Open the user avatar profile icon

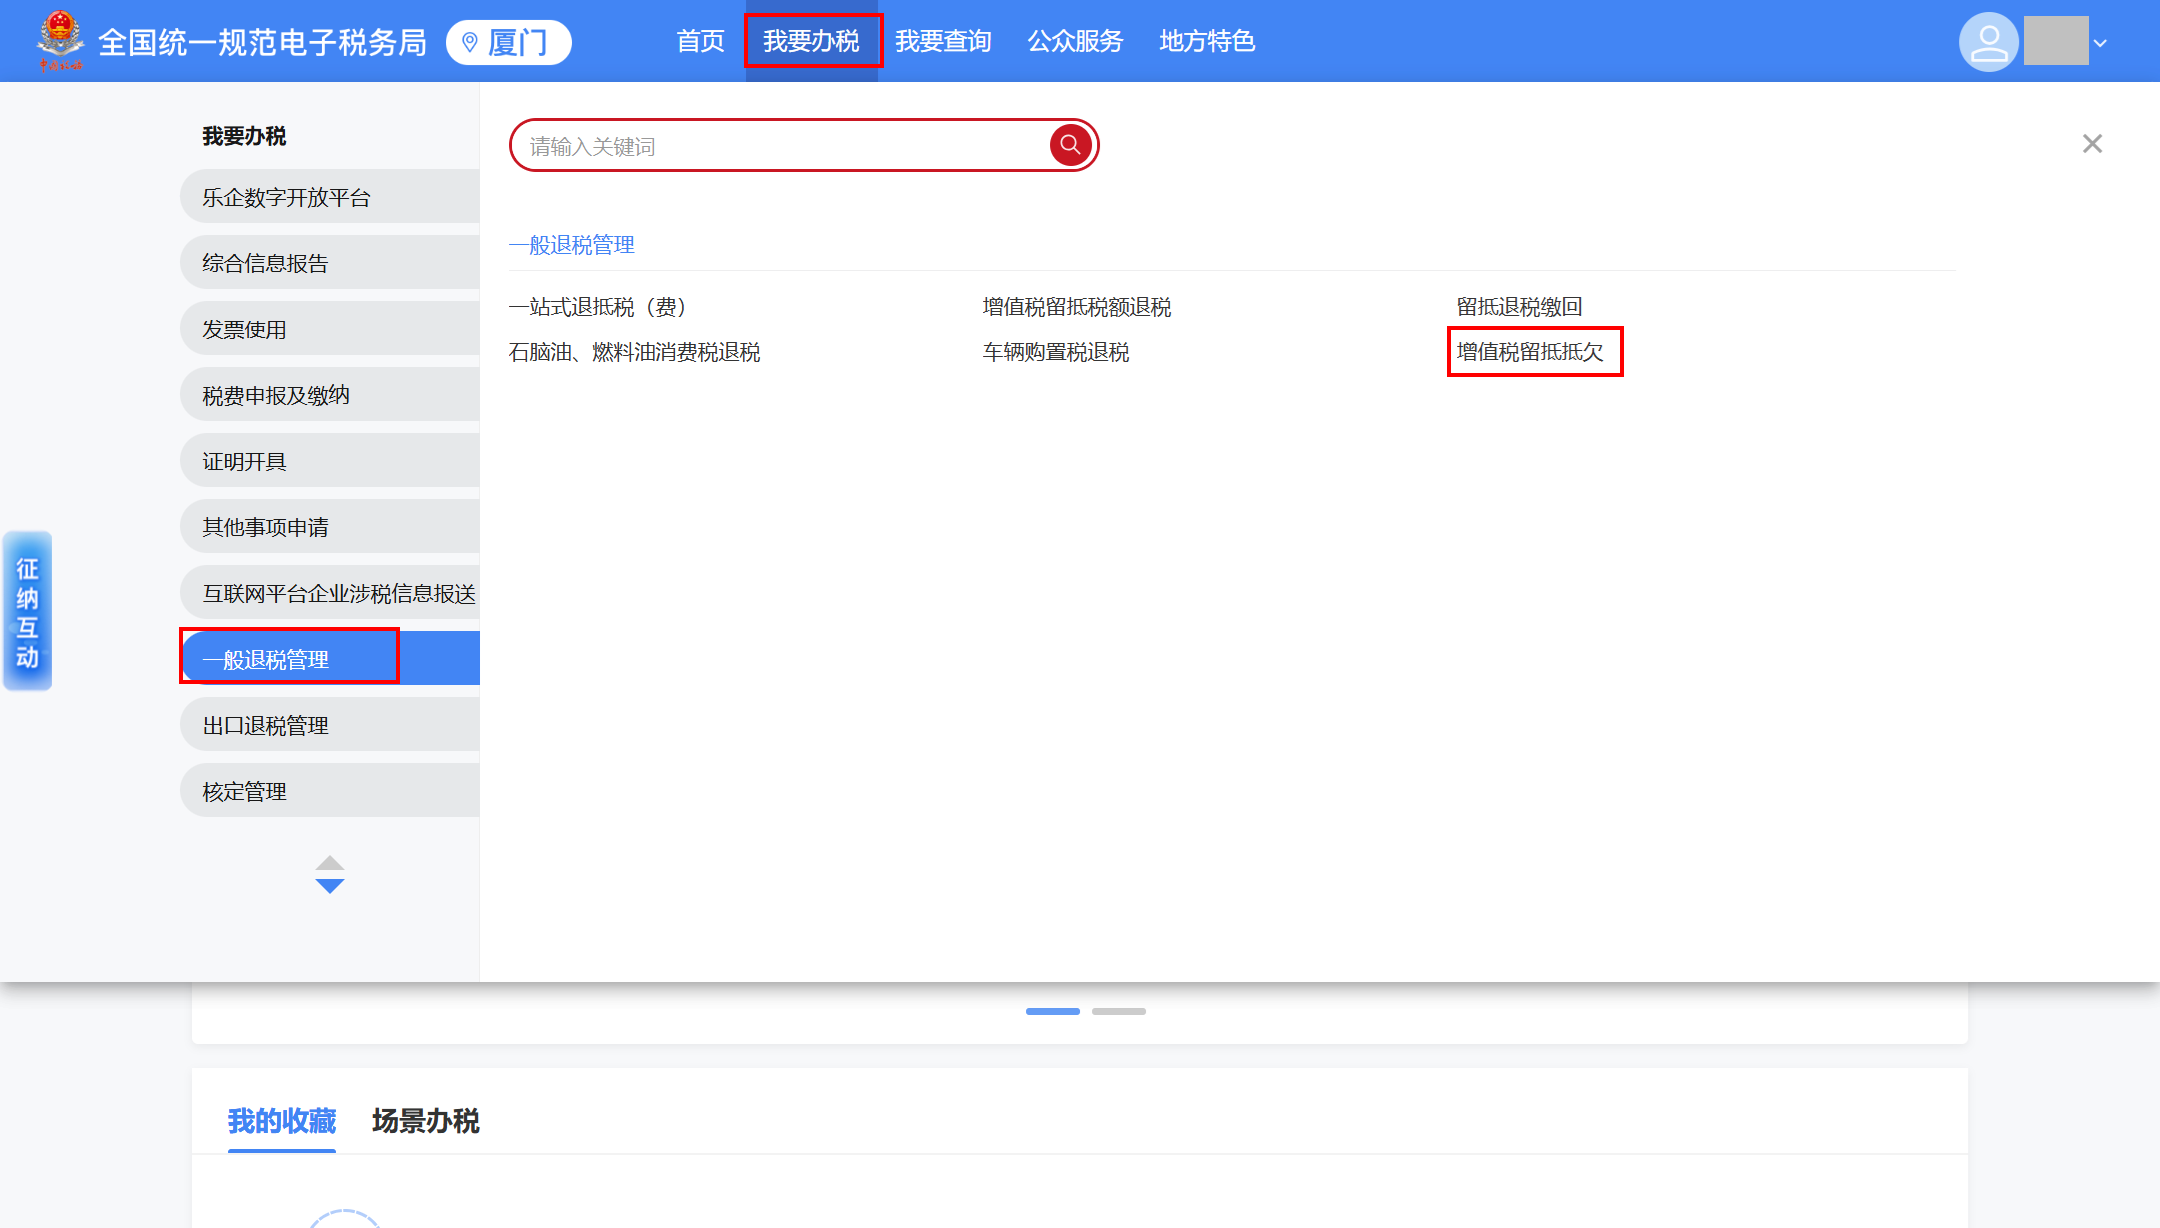coord(1988,41)
